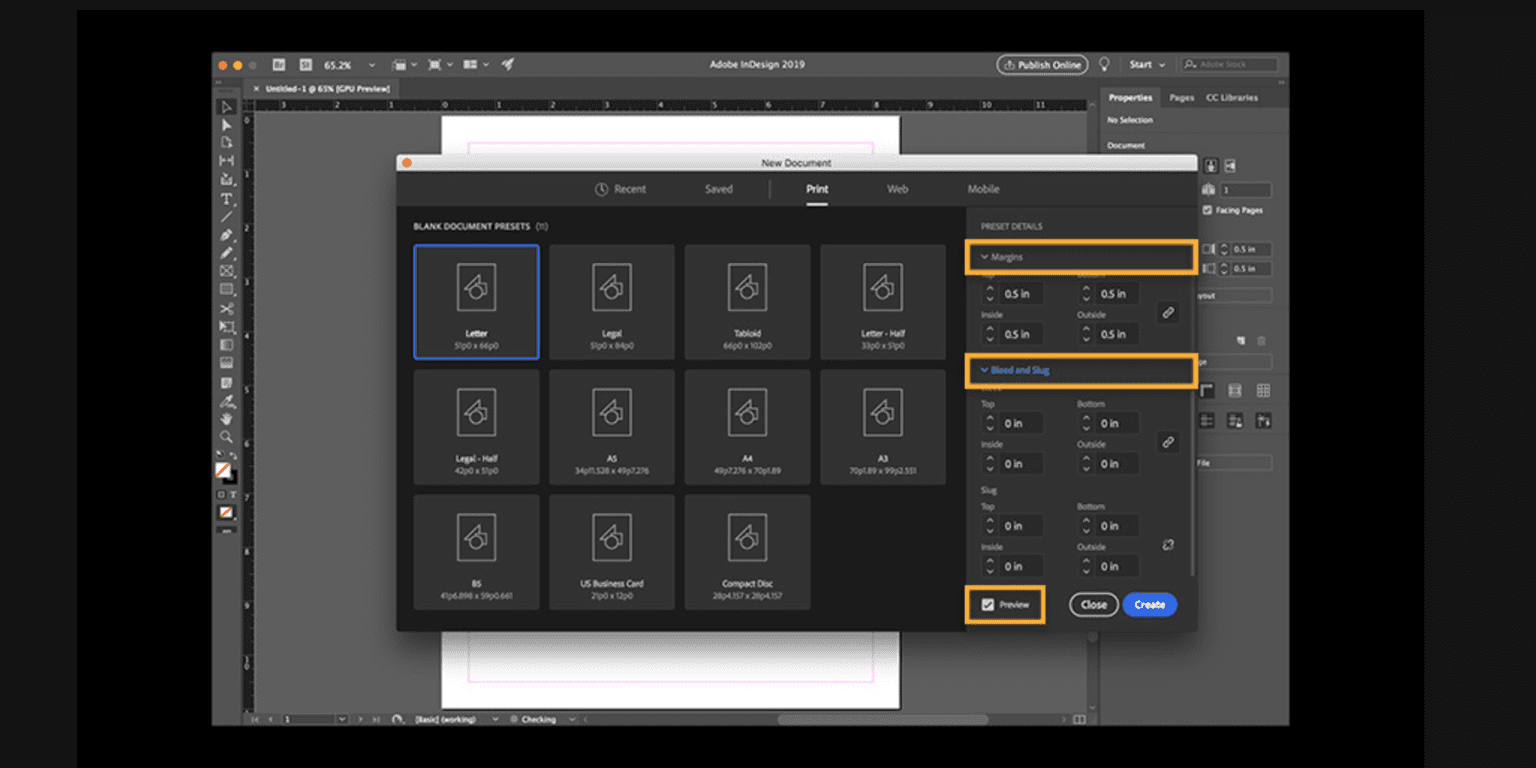
Task: Open the CC Libraries panel tab
Action: coord(1232,98)
